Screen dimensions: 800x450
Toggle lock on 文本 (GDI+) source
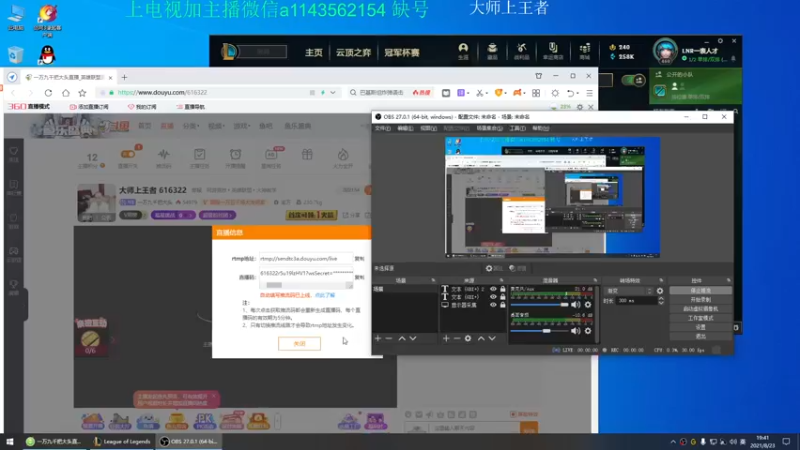(x=503, y=297)
